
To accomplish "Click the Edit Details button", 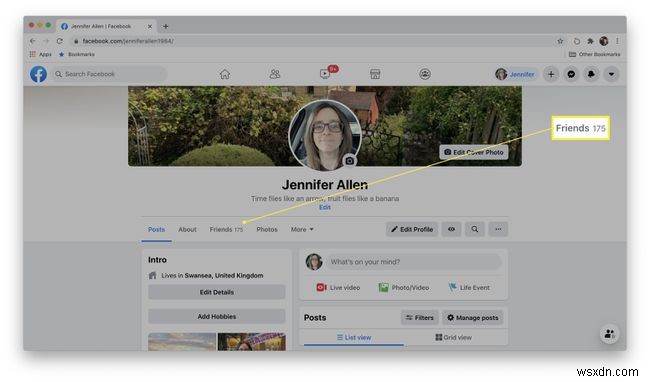I will click(217, 292).
